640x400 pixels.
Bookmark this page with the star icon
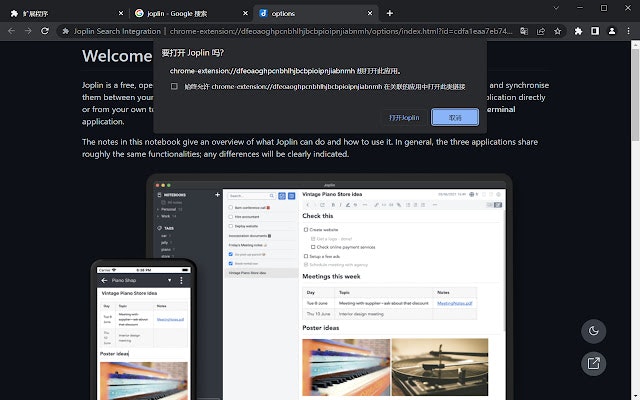558,31
